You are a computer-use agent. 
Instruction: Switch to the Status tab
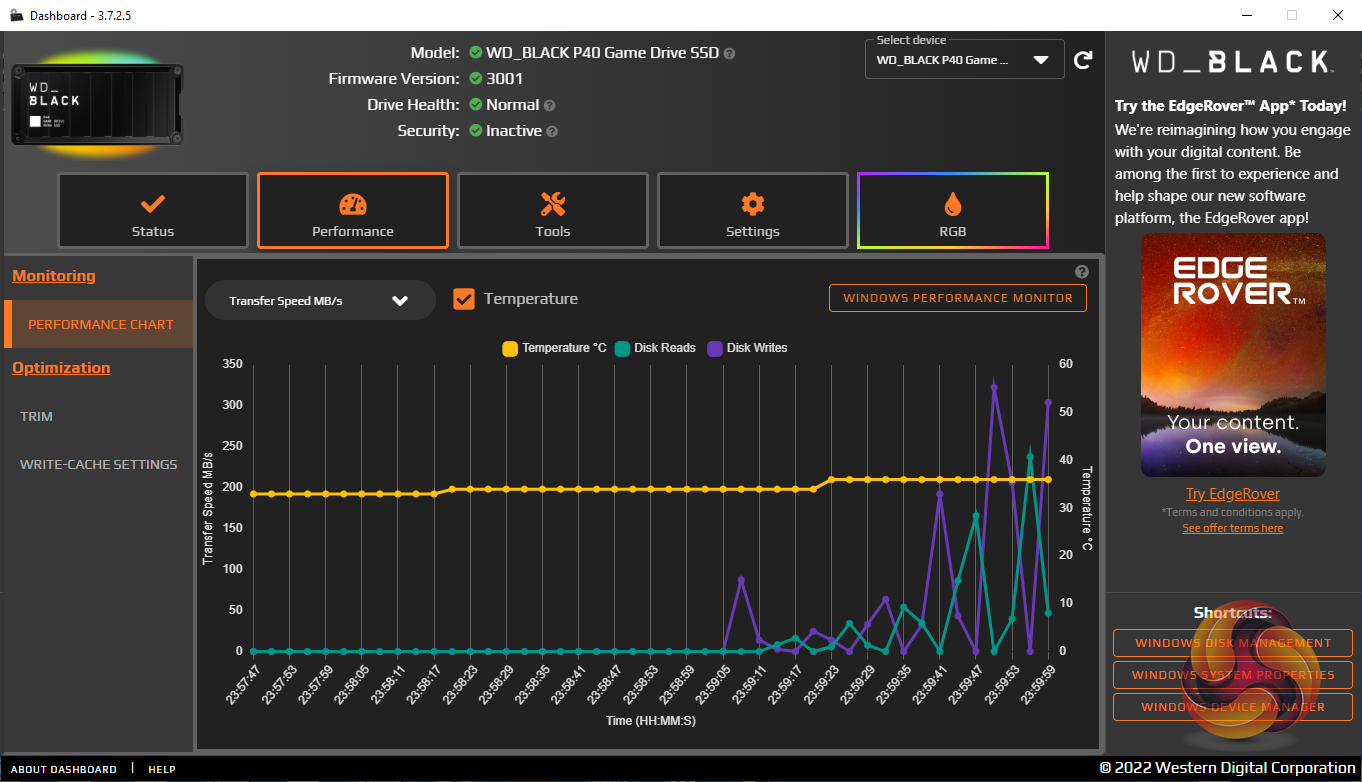pos(152,210)
